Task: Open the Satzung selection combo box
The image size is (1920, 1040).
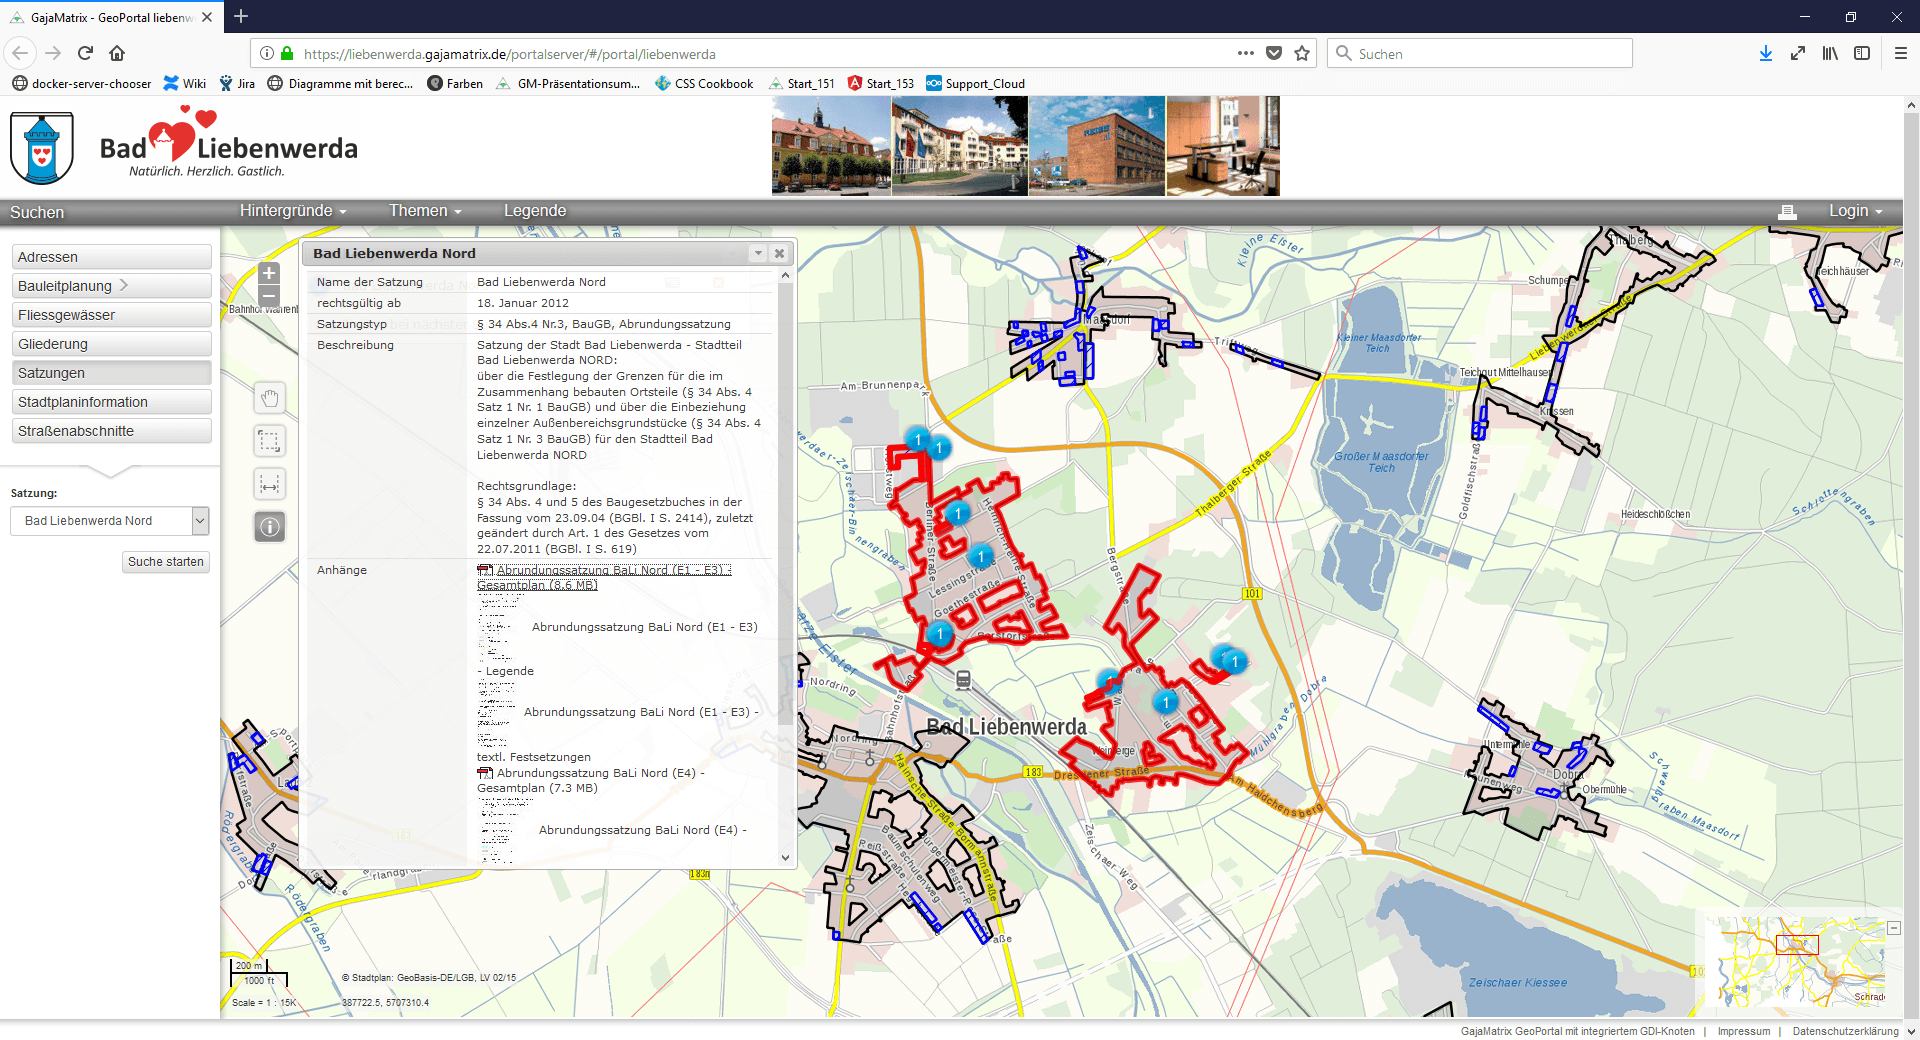Action: coord(200,521)
